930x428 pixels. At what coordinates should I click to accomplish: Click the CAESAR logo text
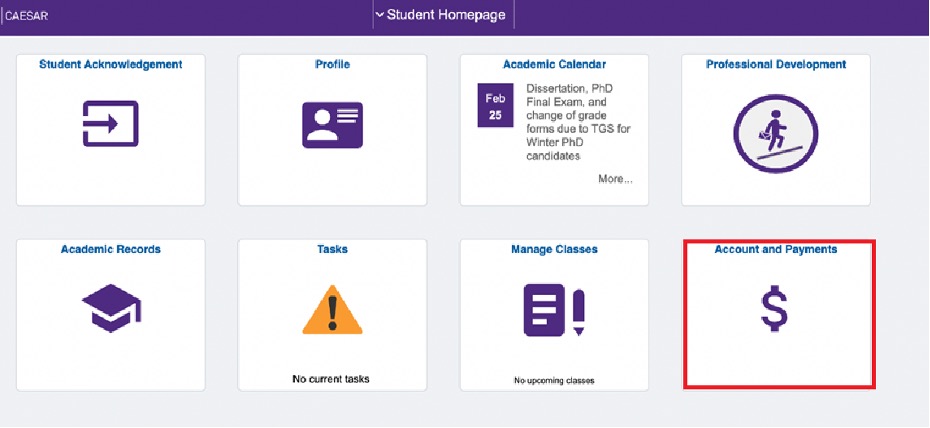tap(26, 16)
